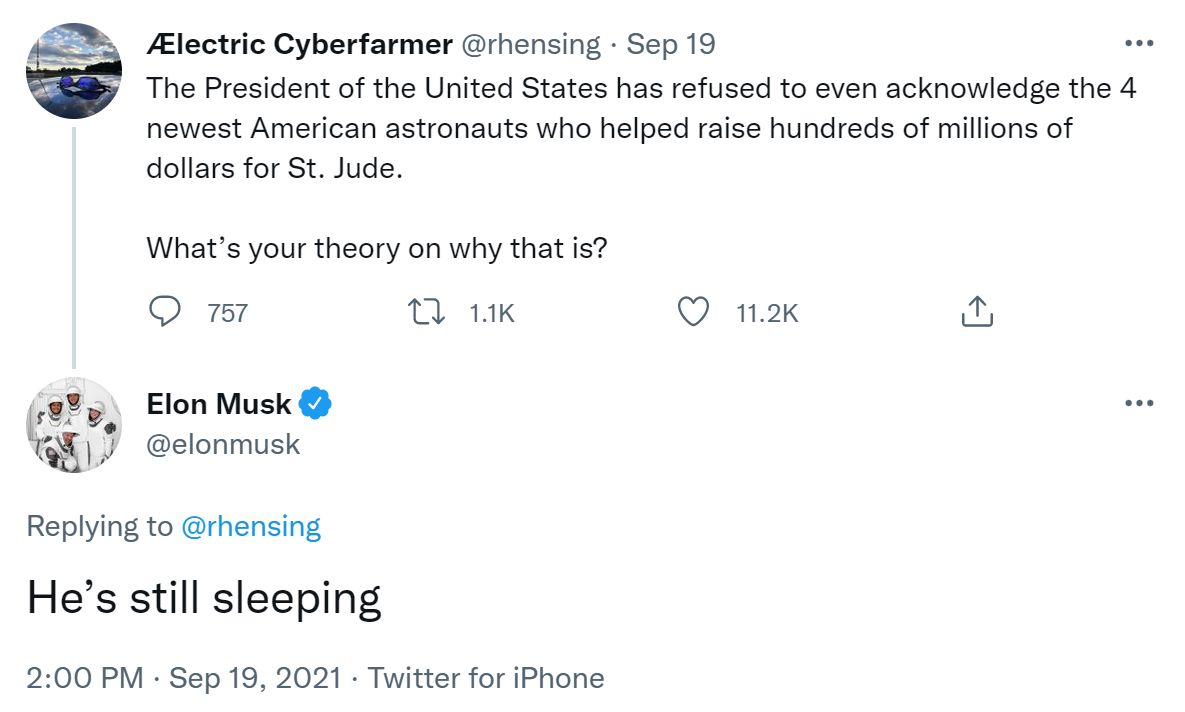Open Ælectric Cyberfarmer's profile picture
Screen dimensions: 1185x712
(74, 70)
